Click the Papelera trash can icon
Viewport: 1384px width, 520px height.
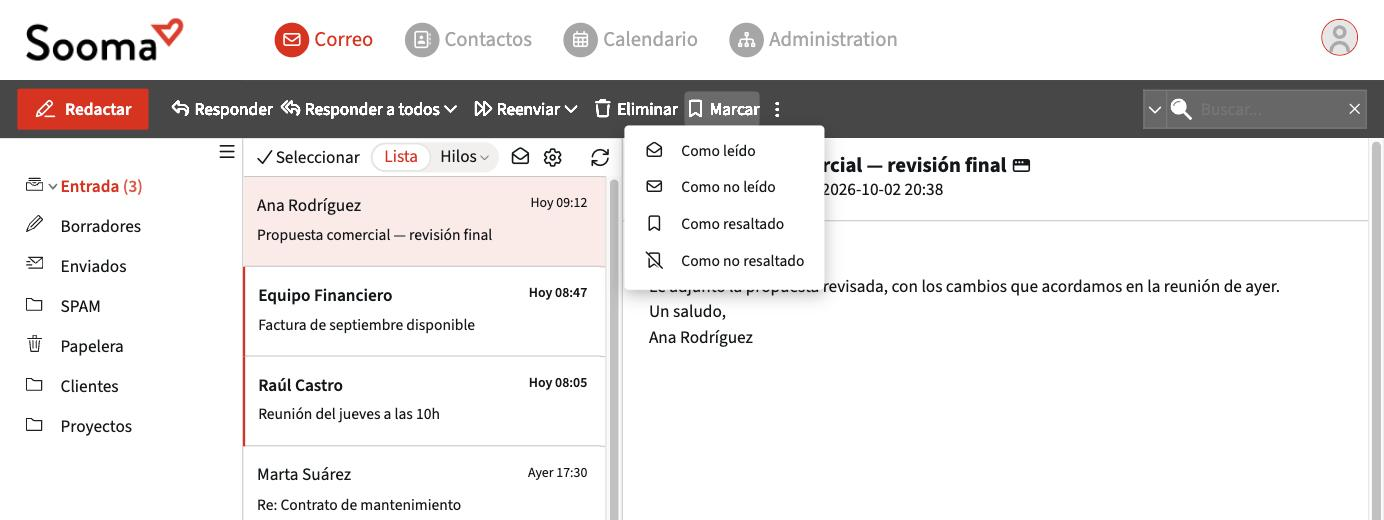coord(35,344)
